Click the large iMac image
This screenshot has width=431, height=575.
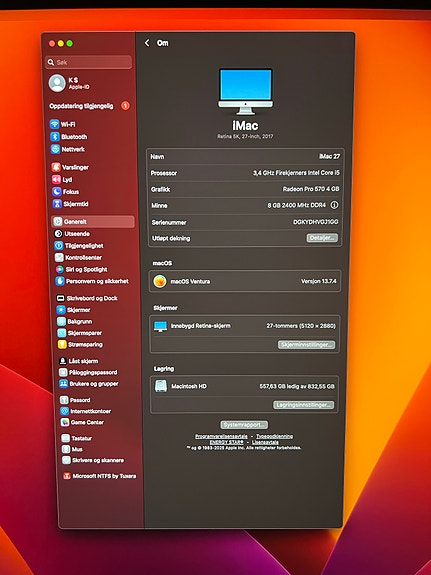coord(245,92)
